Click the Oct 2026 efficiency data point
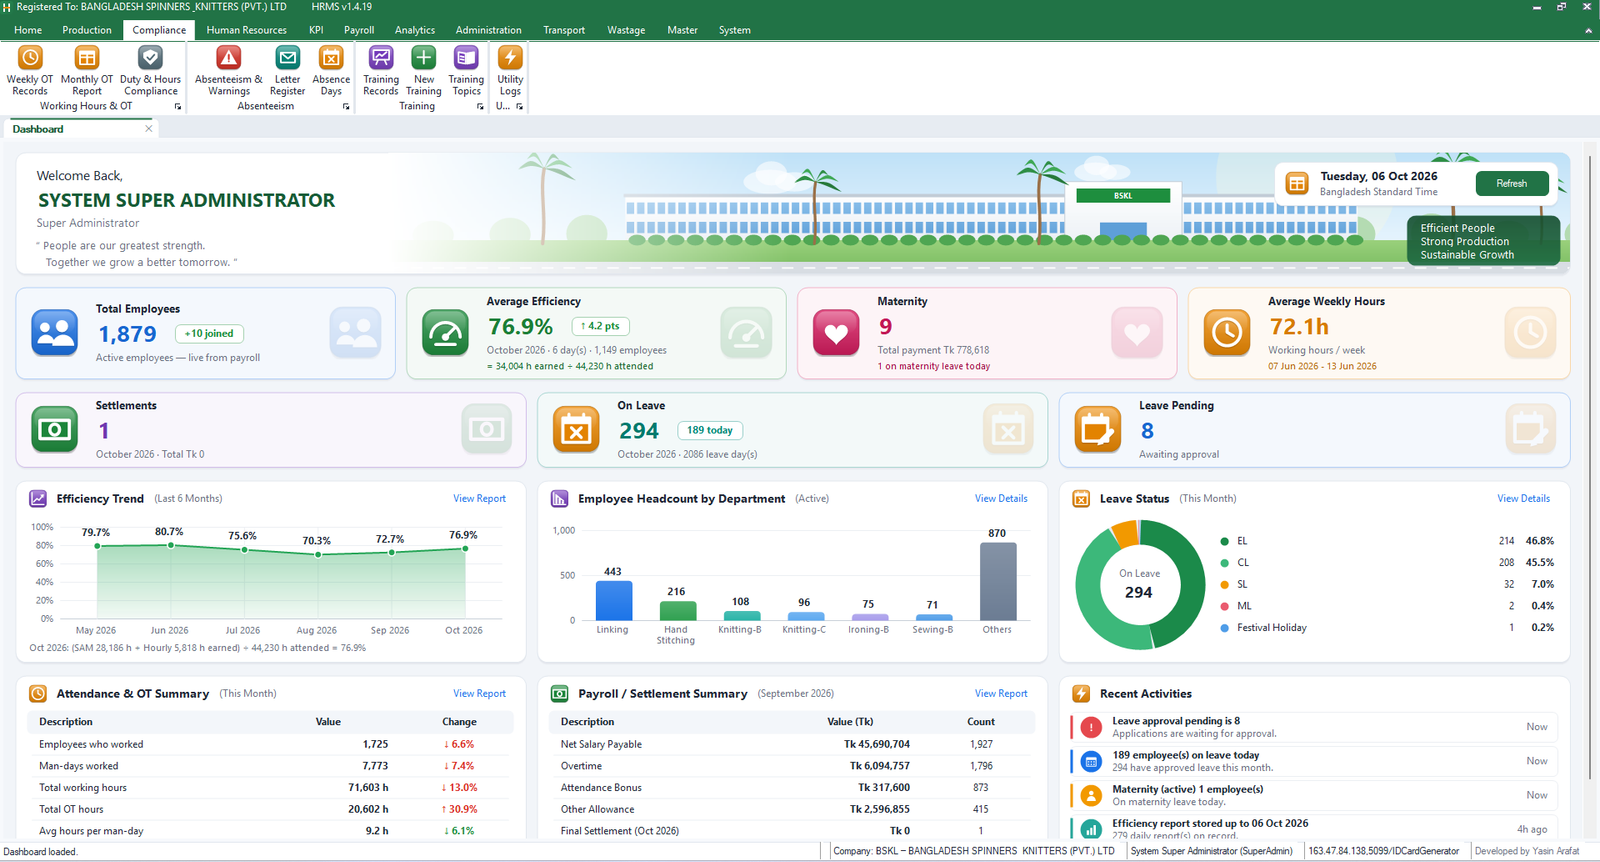Viewport: 1600px width, 862px height. point(465,548)
